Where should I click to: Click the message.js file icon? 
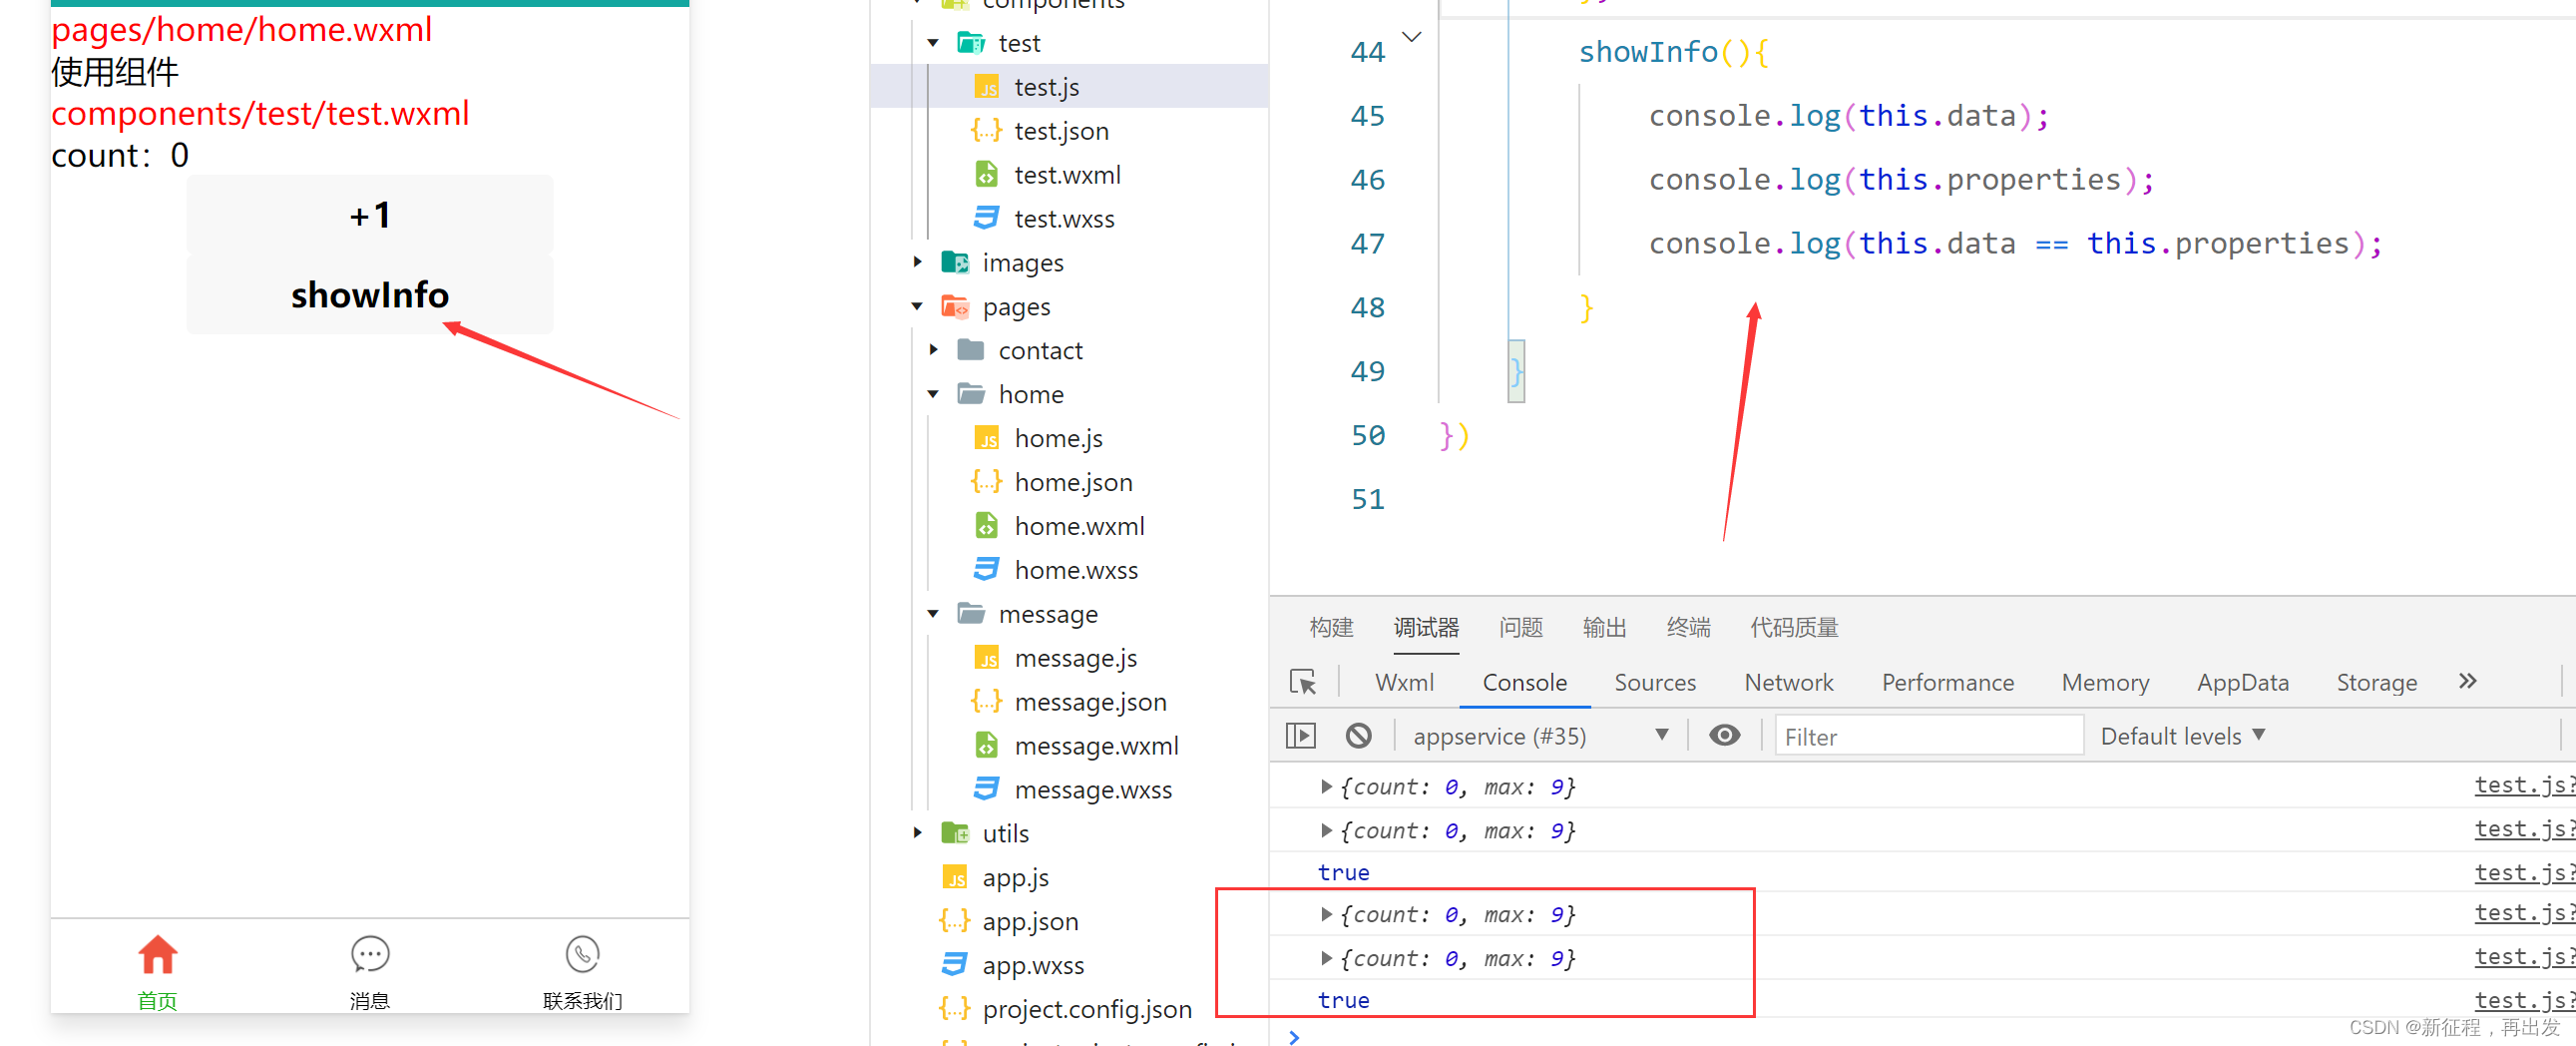point(987,658)
